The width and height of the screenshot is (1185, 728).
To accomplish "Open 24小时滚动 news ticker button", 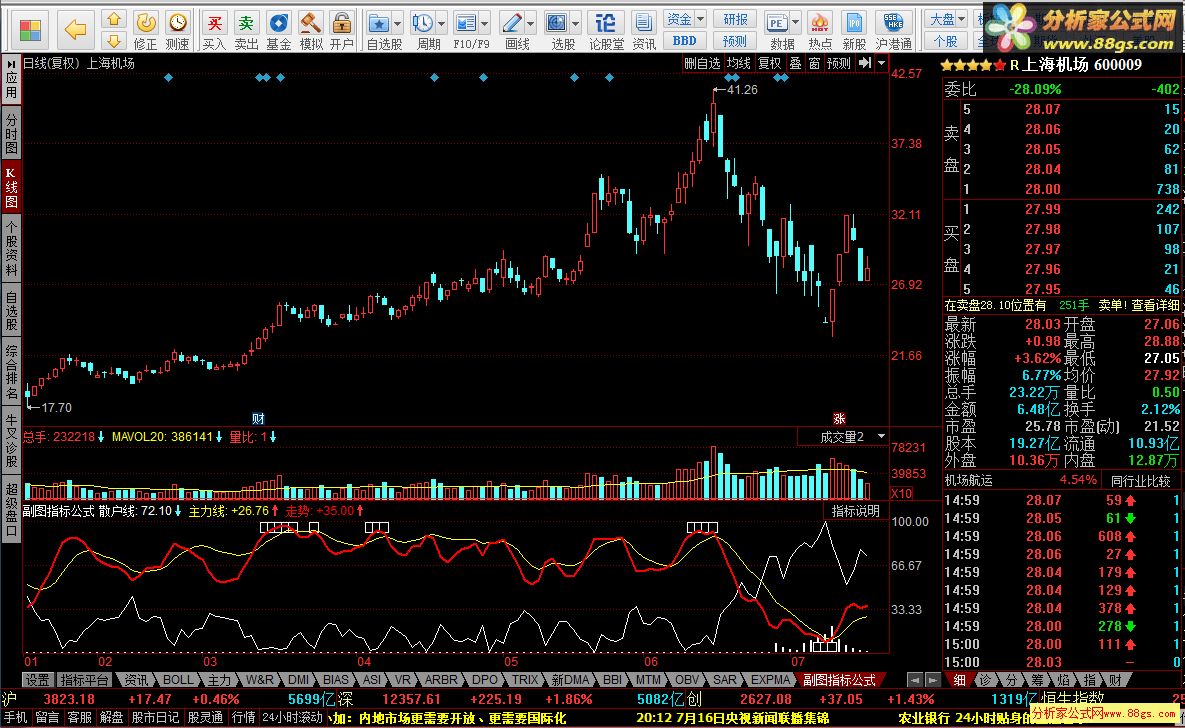I will click(x=292, y=717).
